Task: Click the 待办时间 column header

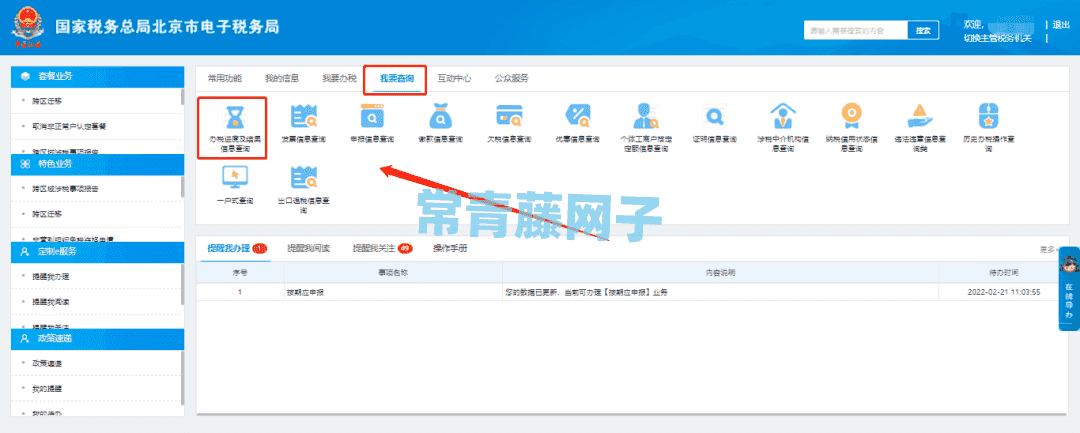Action: point(1004,273)
